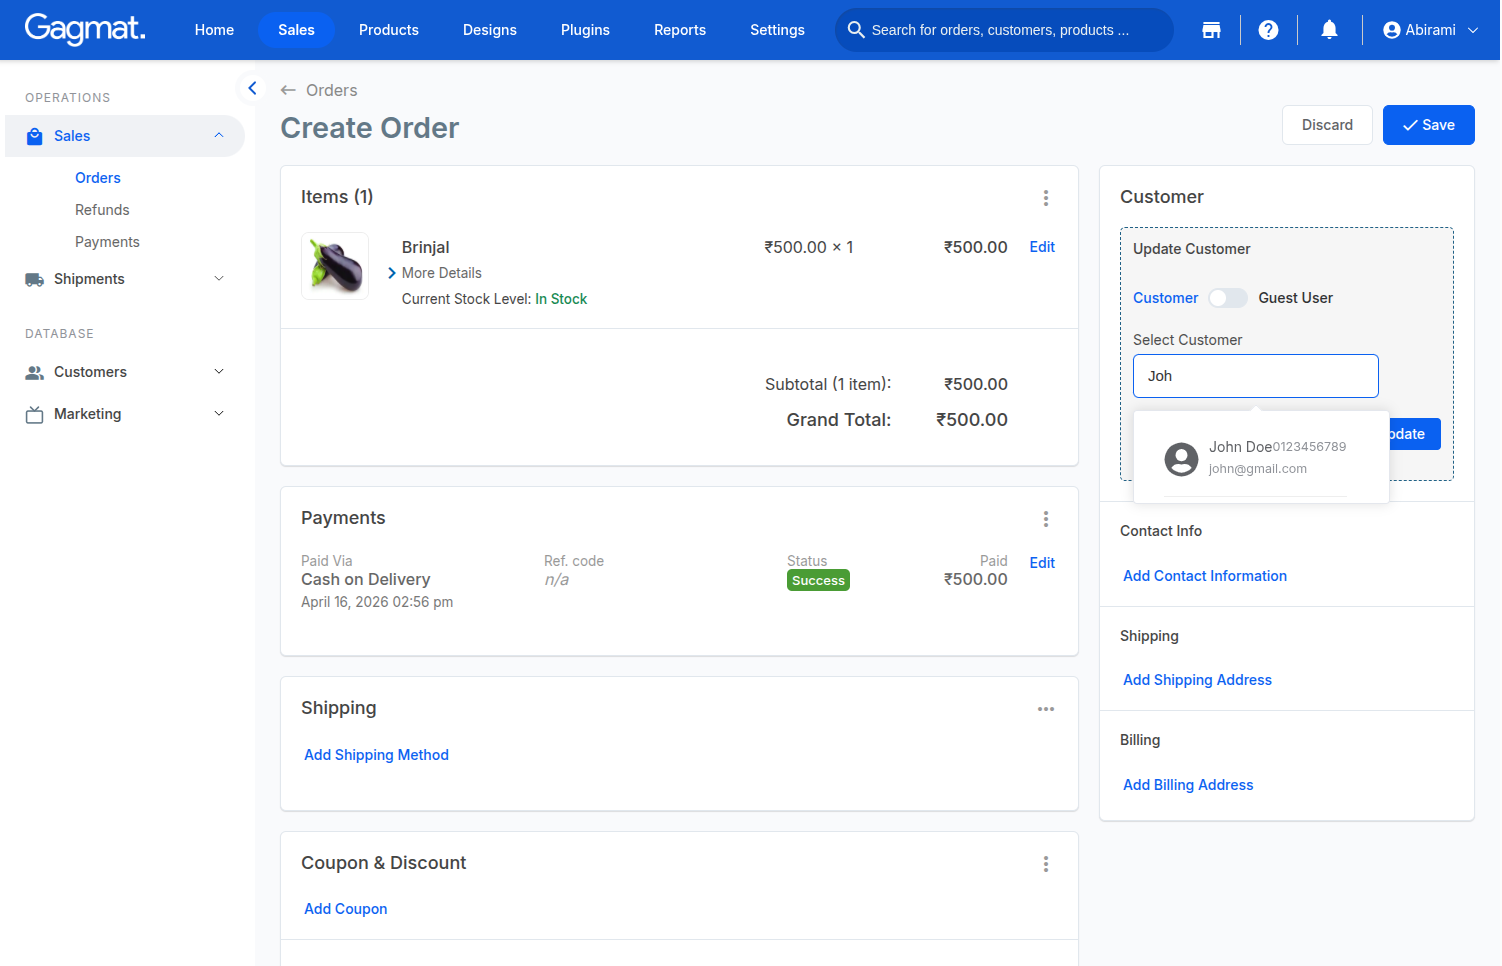Expand the Customers sidebar group

219,372
